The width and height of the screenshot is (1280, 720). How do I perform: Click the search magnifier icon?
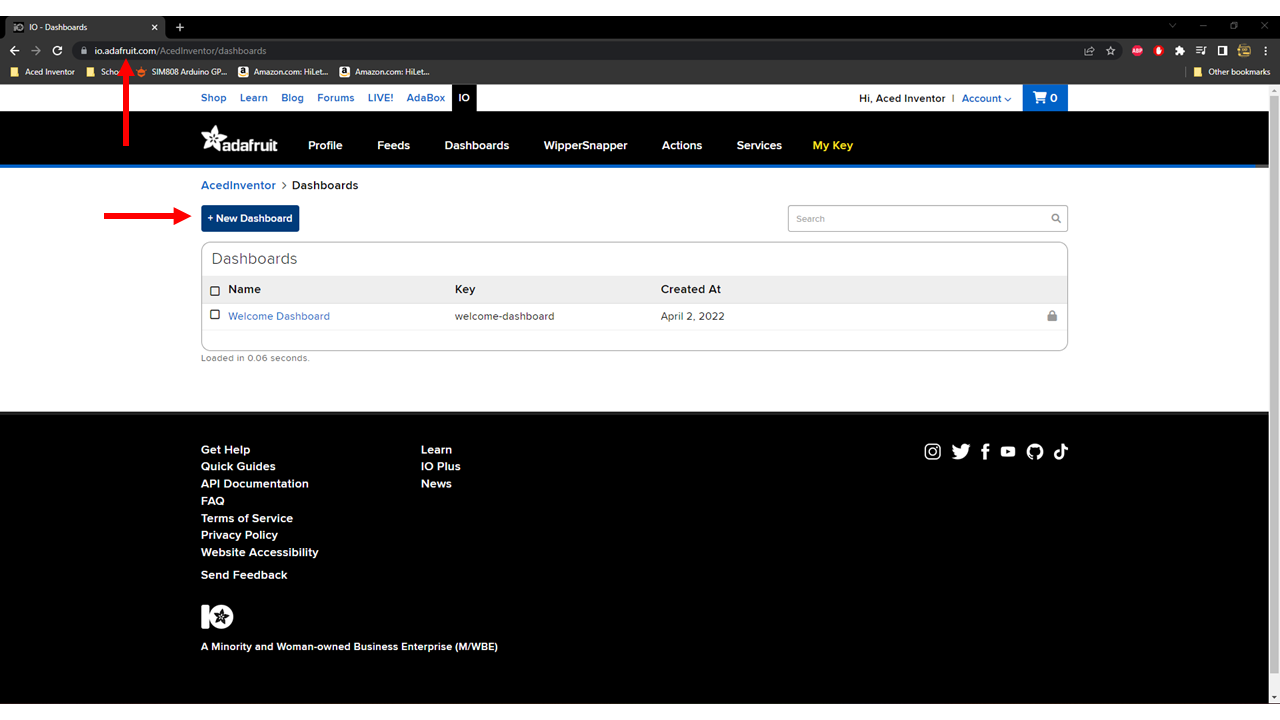(1056, 218)
